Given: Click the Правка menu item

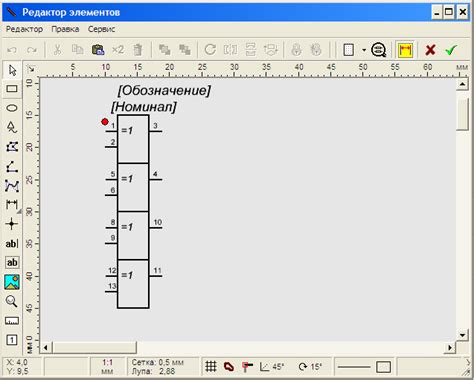Looking at the screenshot, I should [x=65, y=29].
